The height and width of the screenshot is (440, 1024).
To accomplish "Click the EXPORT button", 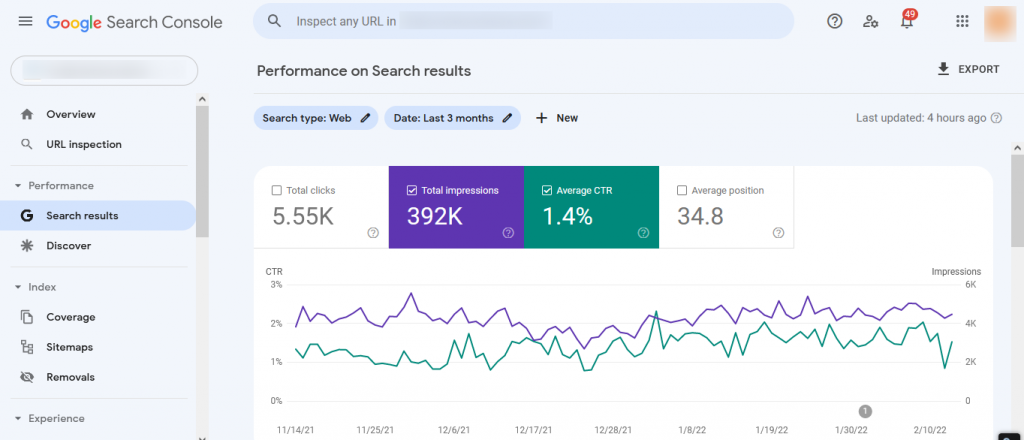I will coord(968,69).
